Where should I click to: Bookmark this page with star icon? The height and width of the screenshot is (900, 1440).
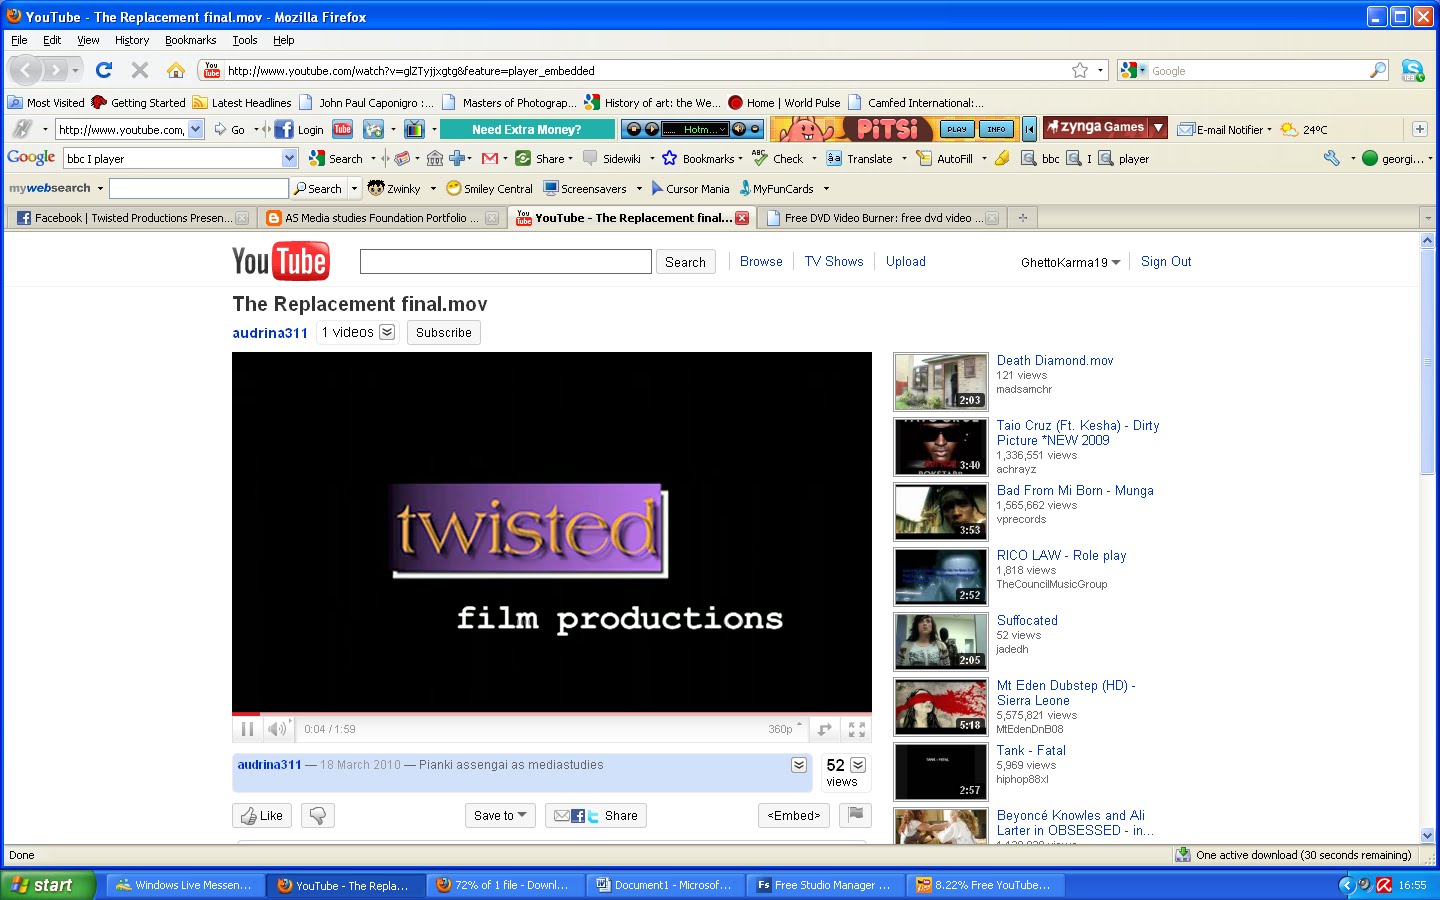[x=1080, y=70]
